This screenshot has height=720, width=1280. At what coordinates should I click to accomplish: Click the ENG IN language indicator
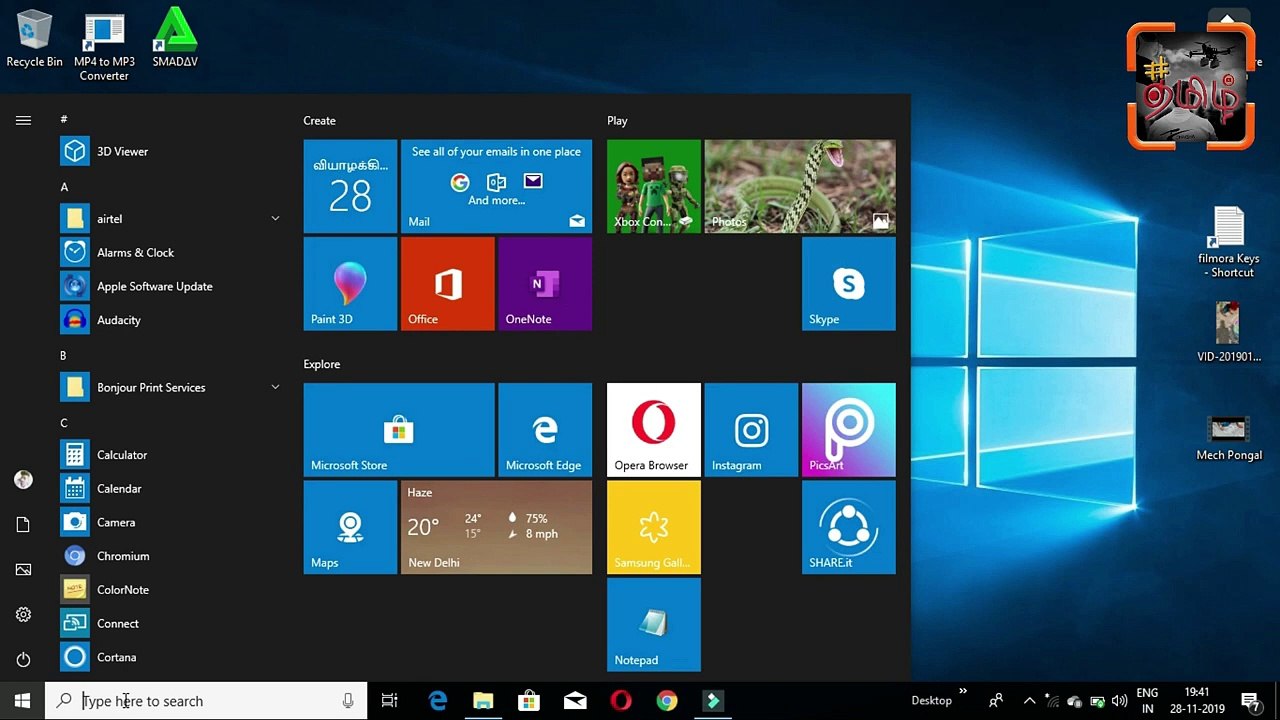click(1148, 701)
